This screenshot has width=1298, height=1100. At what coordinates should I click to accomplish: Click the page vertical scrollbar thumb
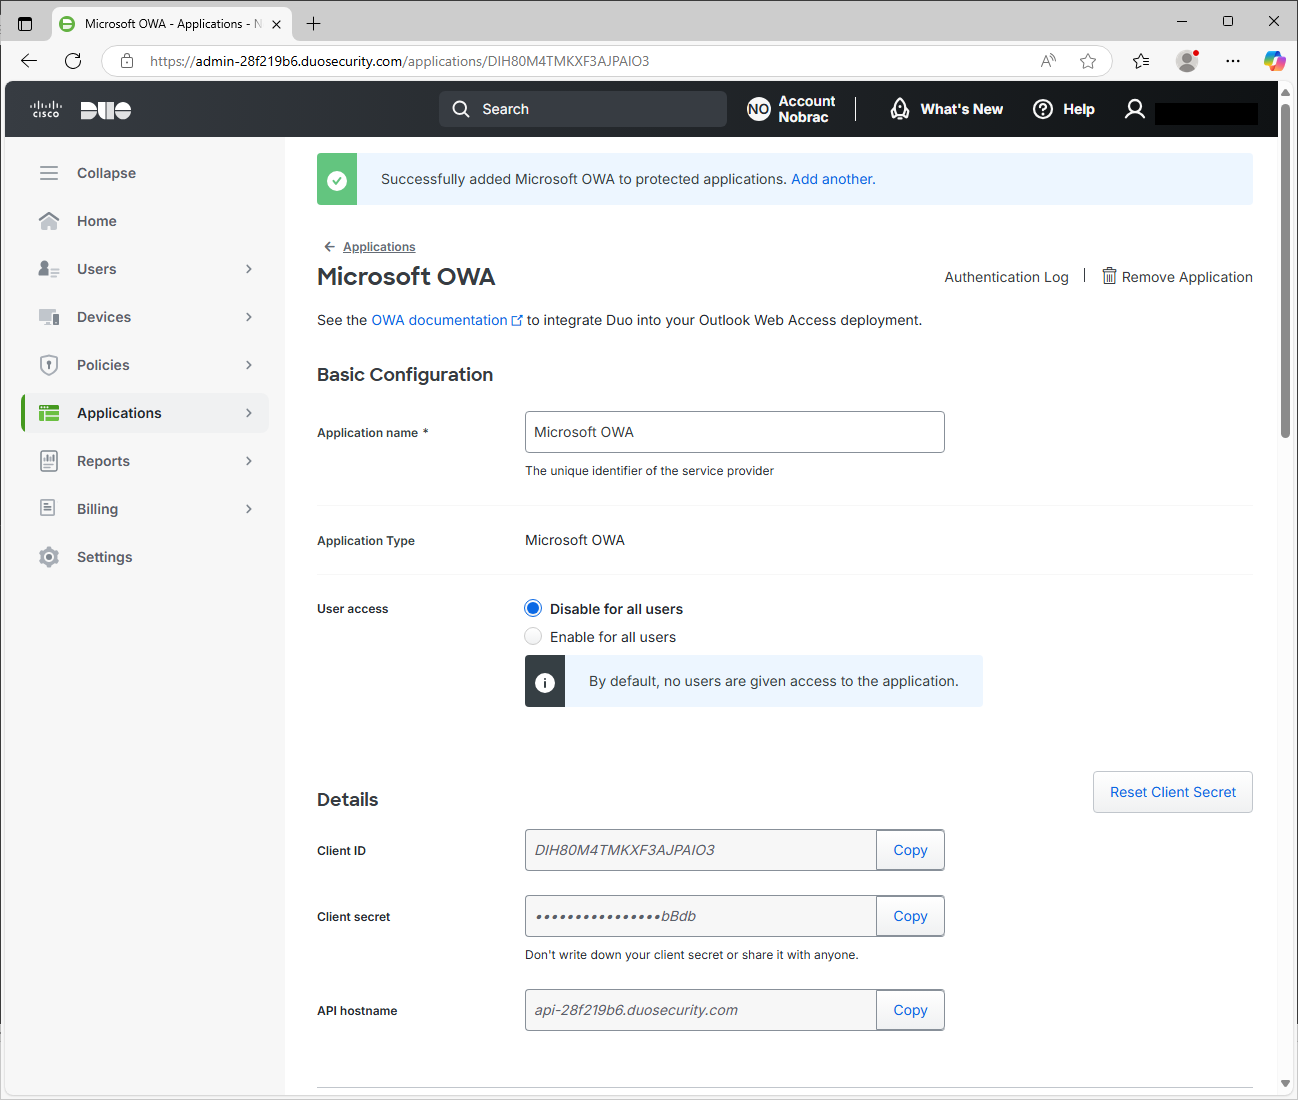[x=1285, y=270]
